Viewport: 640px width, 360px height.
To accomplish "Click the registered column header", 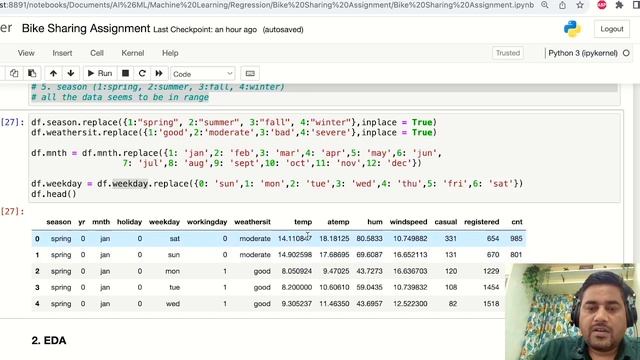I will pos(482,222).
